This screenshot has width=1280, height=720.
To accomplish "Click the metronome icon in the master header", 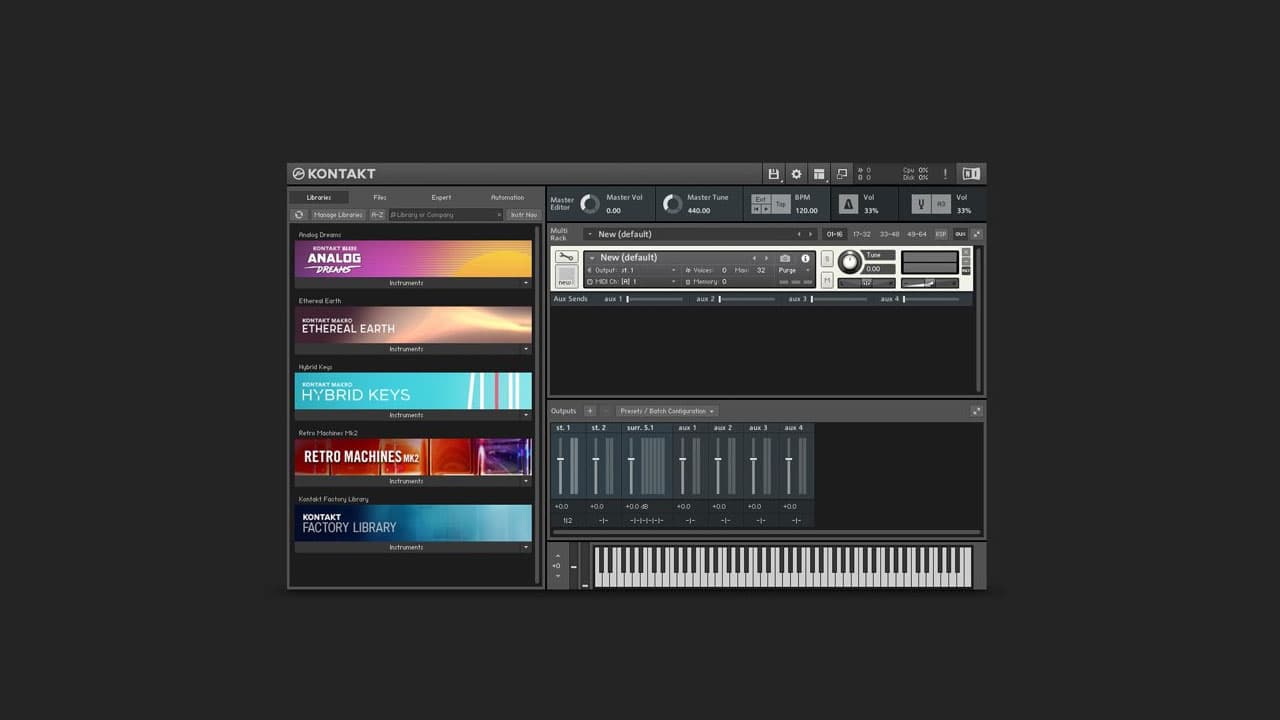I will coord(849,204).
